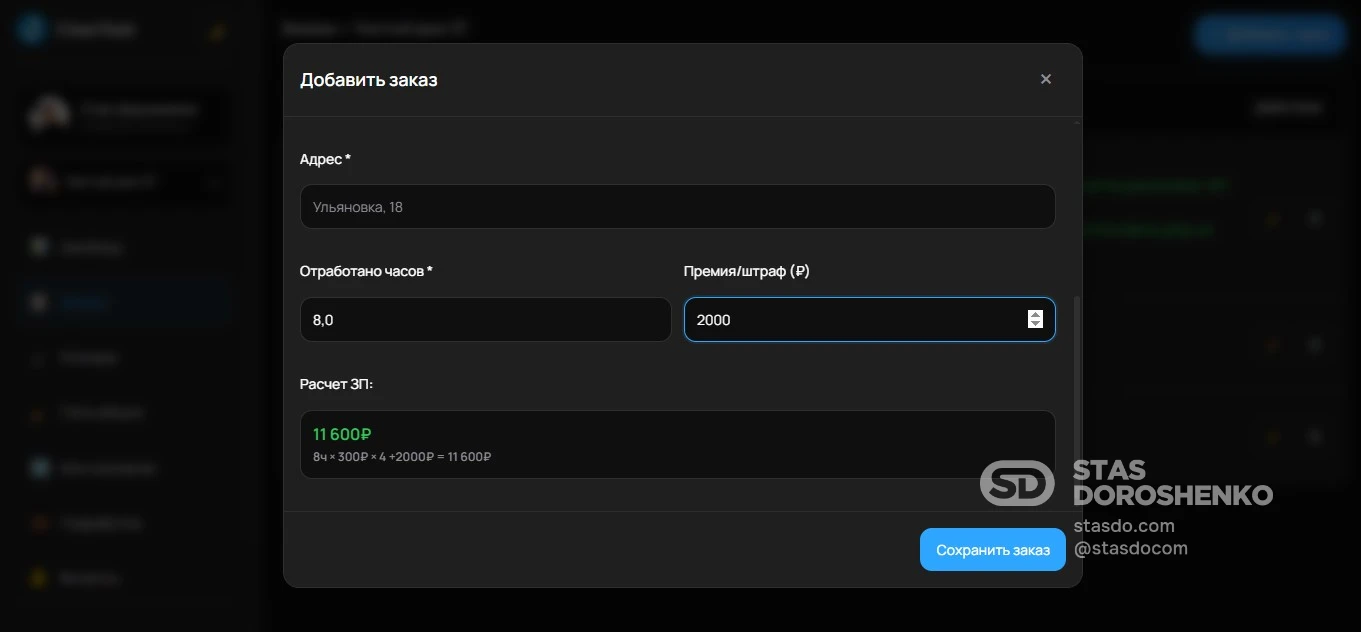The image size is (1361, 632).
Task: Click the Адрес input field
Action: [677, 206]
